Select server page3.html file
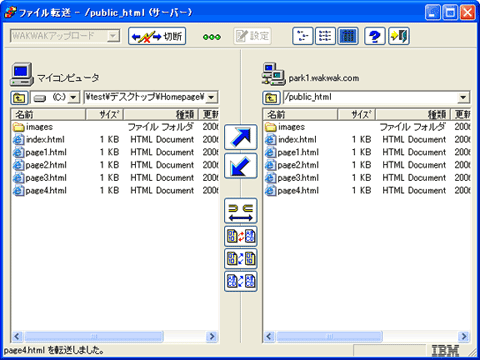 (x=292, y=178)
